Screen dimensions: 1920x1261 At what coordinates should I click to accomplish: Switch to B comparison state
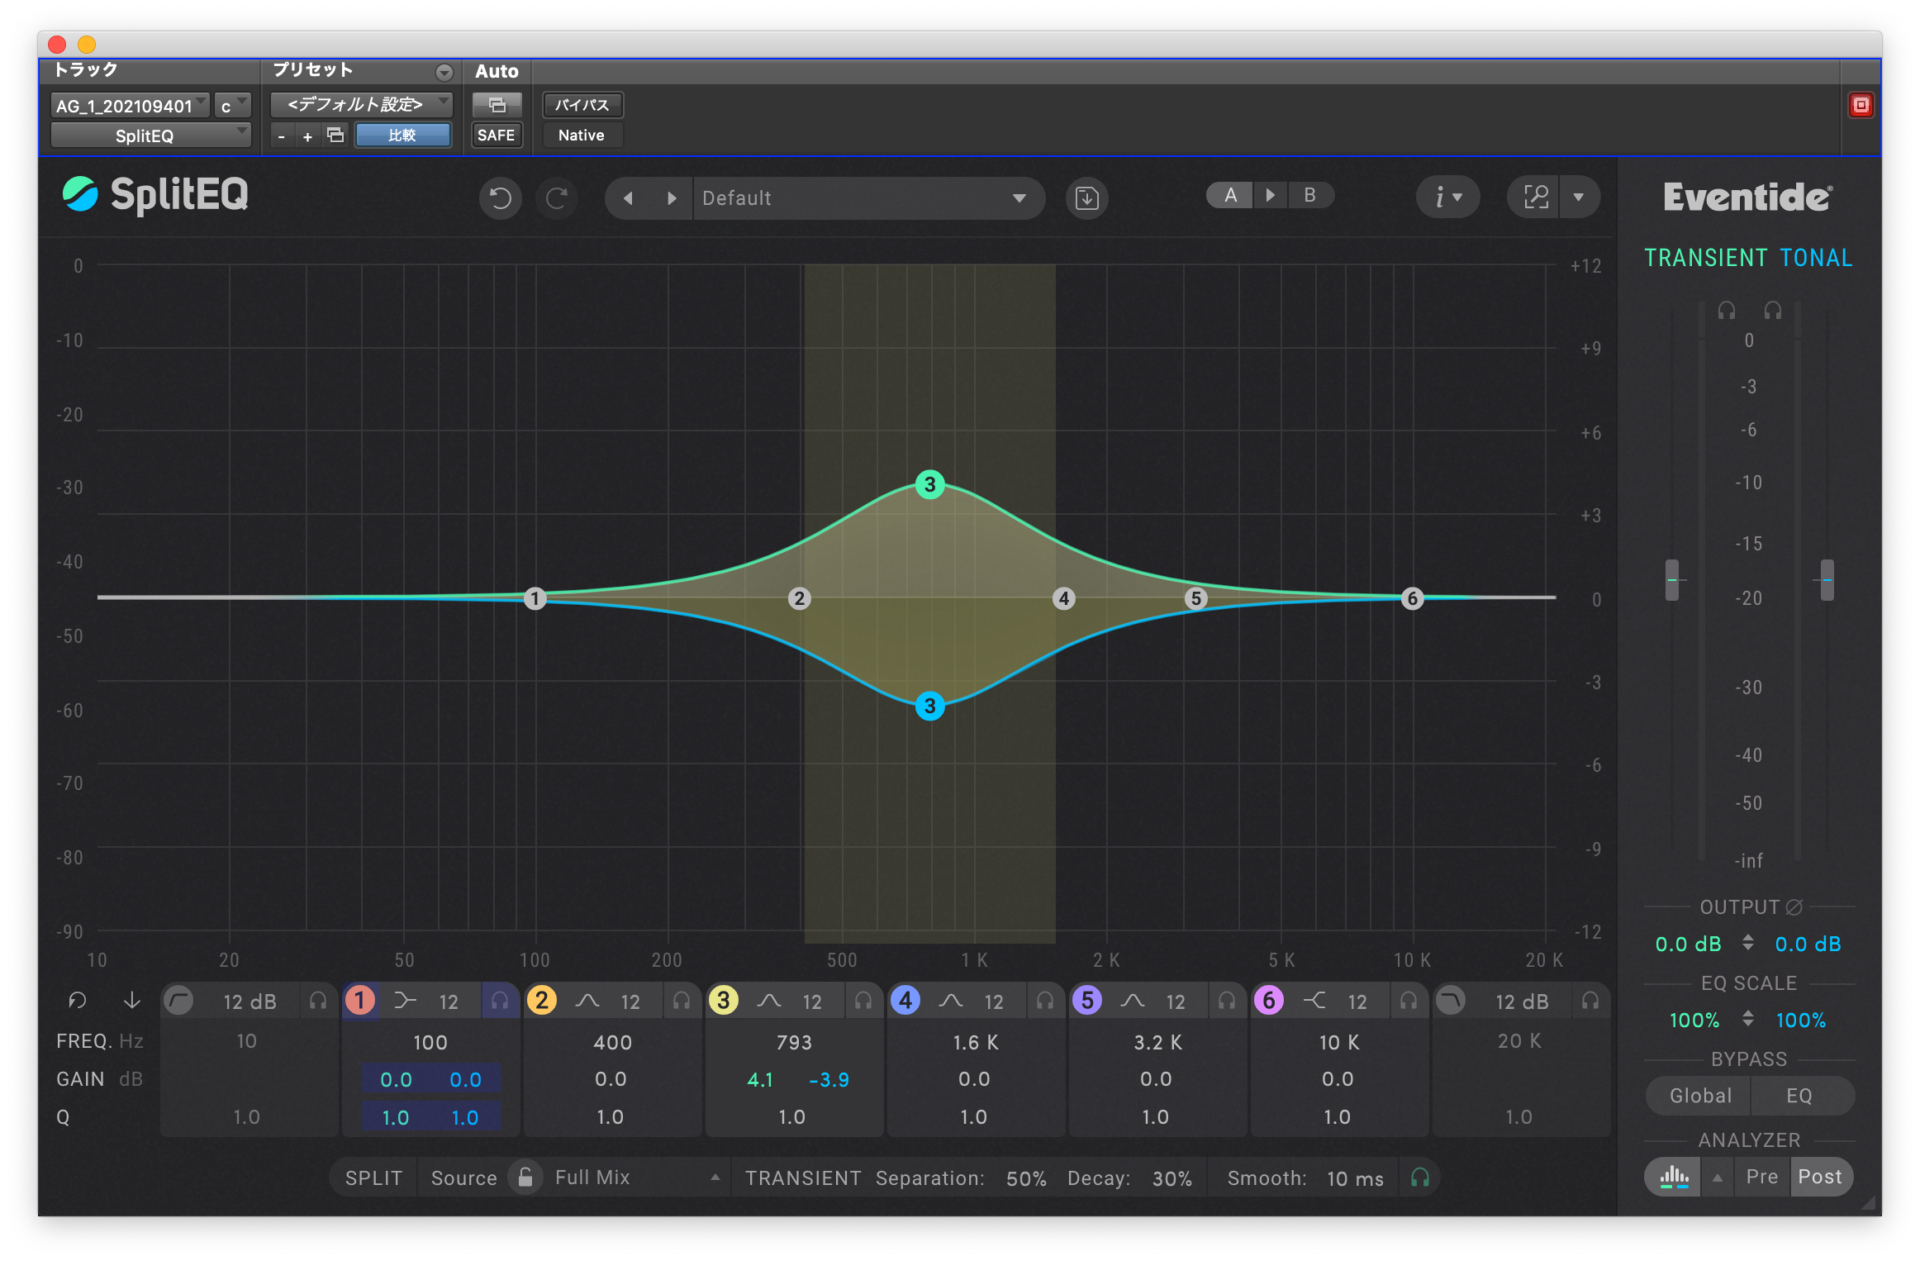pyautogui.click(x=1309, y=195)
